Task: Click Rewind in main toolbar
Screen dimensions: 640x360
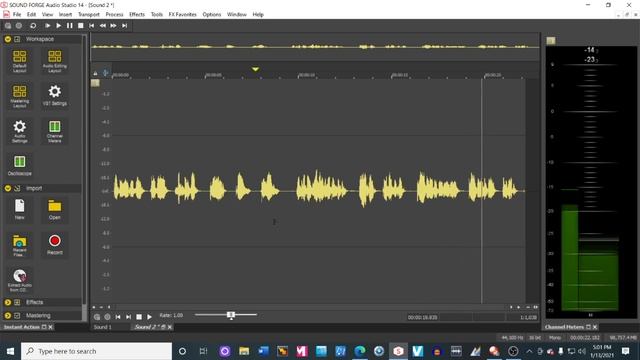Action: click(x=102, y=25)
